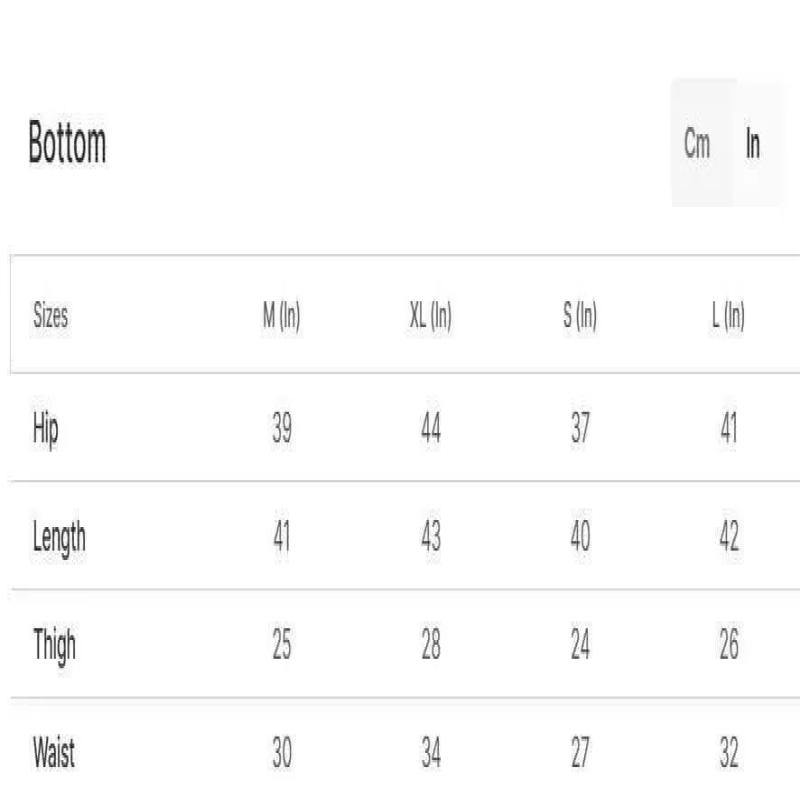Click the Bottom section heading

[67, 144]
